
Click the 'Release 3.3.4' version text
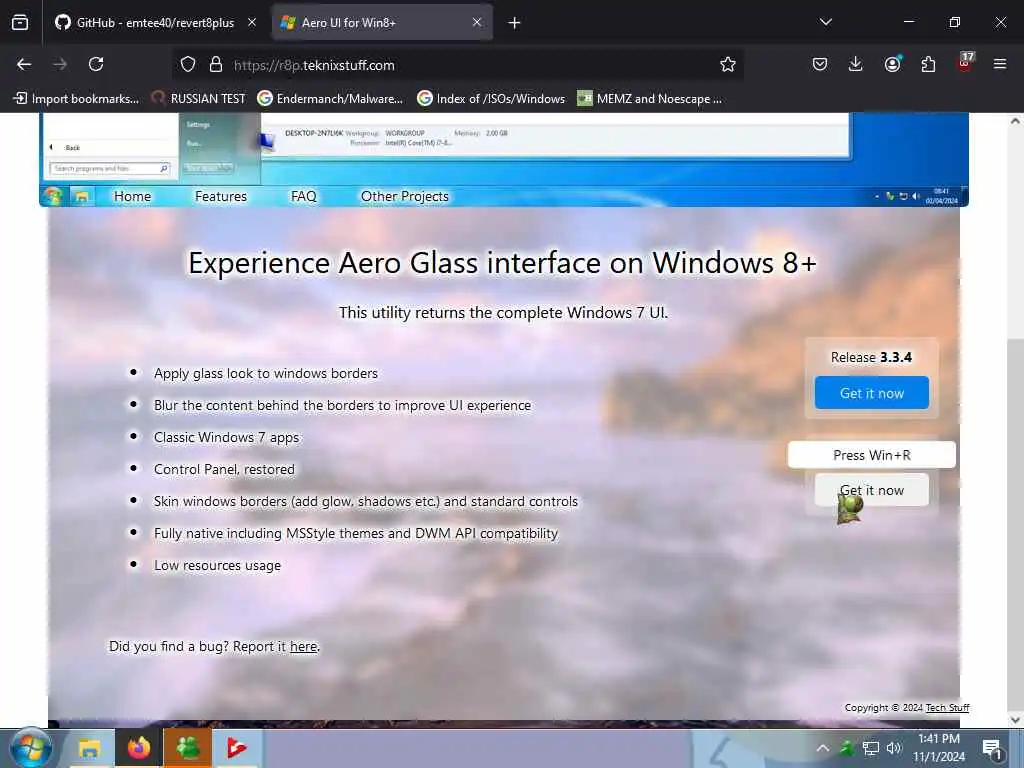[x=871, y=357]
